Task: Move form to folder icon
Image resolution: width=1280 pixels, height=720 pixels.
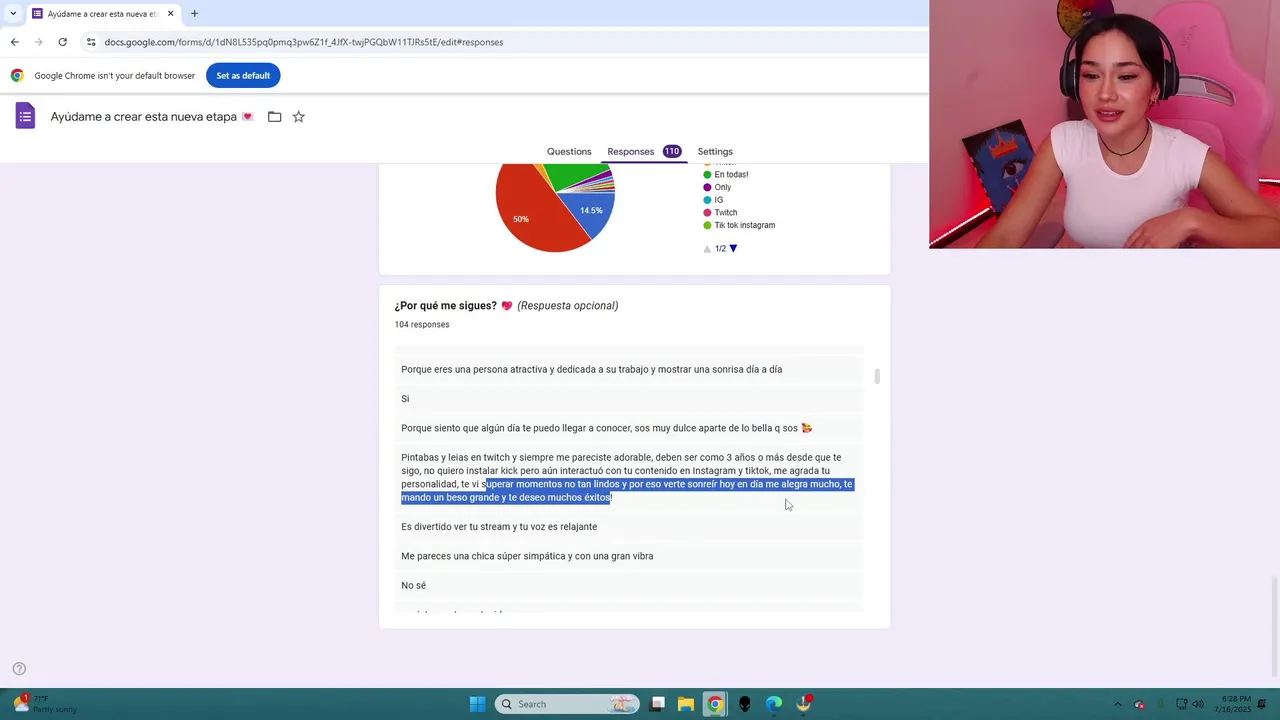Action: tap(274, 117)
